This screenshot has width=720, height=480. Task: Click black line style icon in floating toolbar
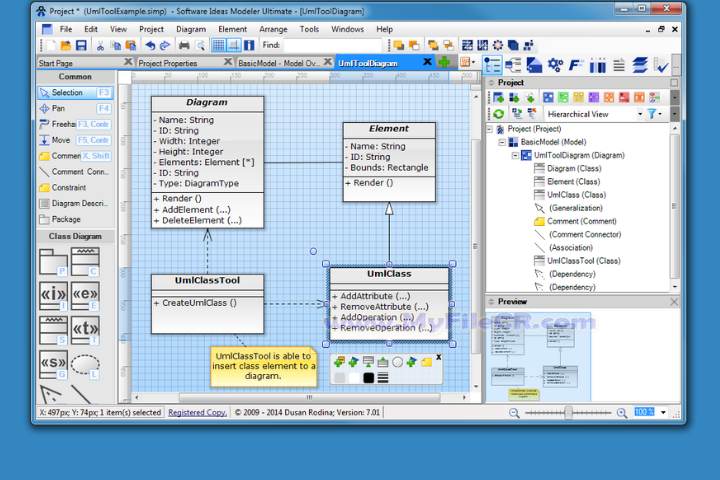[x=383, y=378]
